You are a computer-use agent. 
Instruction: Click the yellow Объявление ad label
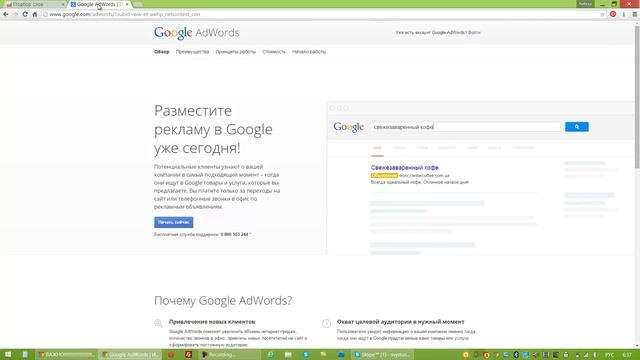[384, 176]
